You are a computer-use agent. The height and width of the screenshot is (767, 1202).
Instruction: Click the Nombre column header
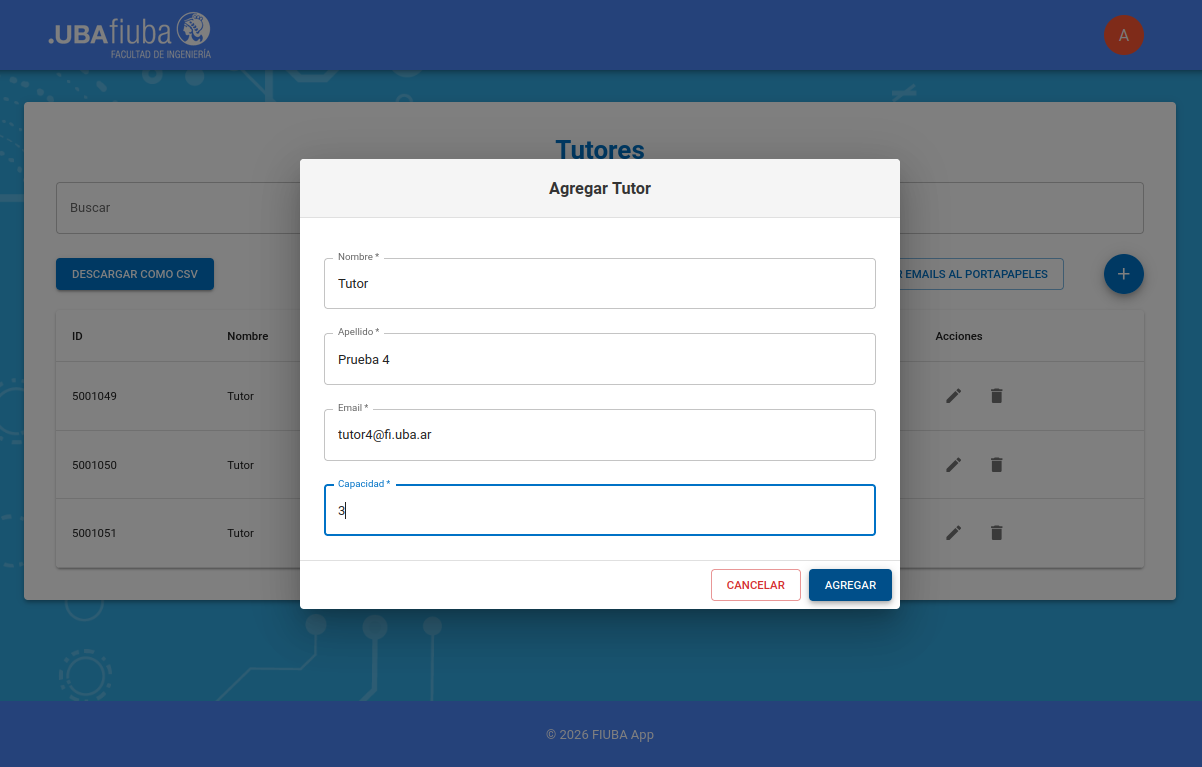(x=247, y=336)
